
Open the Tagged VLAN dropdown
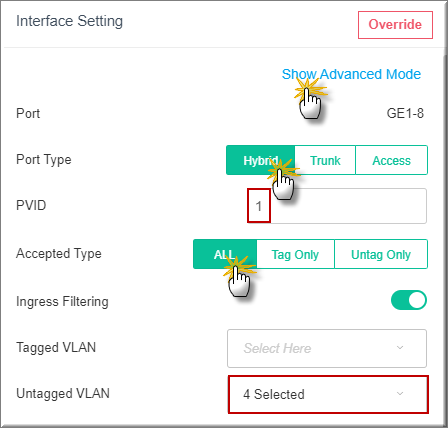327,348
